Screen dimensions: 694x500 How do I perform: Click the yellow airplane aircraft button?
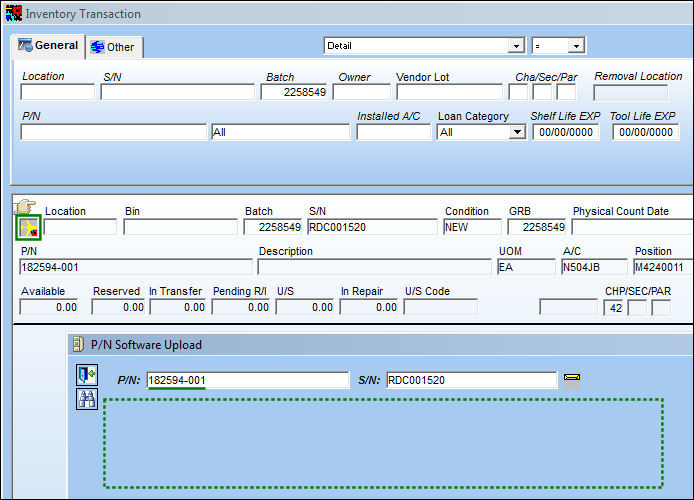click(x=28, y=228)
